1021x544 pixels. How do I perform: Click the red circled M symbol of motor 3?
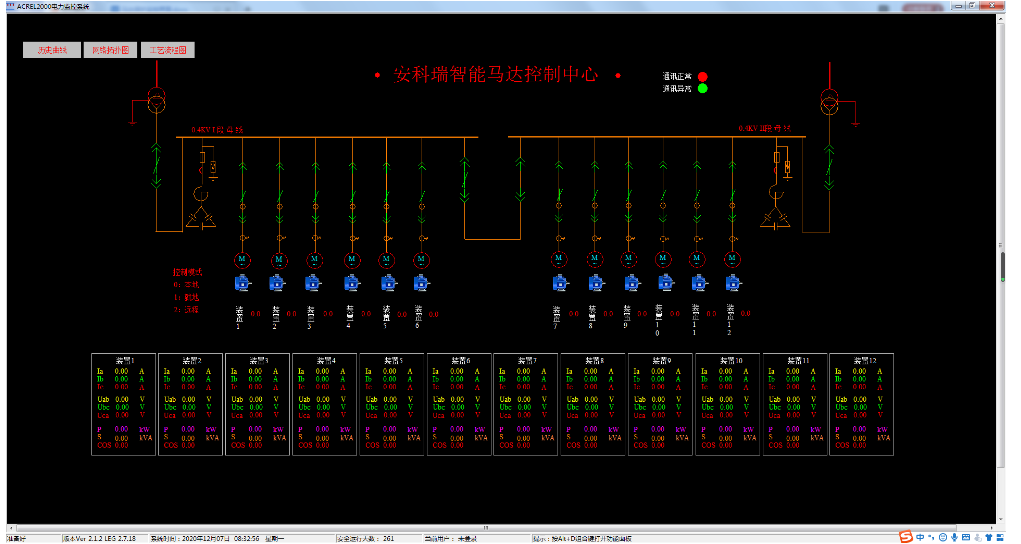coord(315,260)
